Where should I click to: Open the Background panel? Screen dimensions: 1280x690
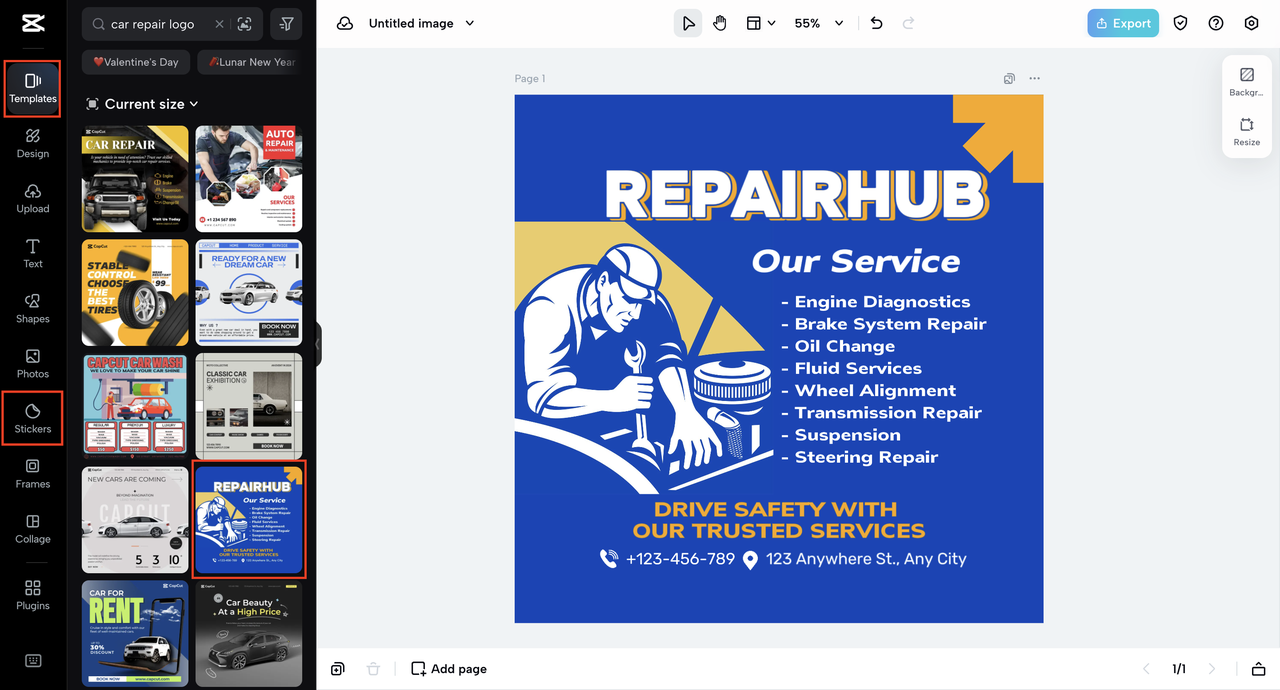coord(1247,82)
